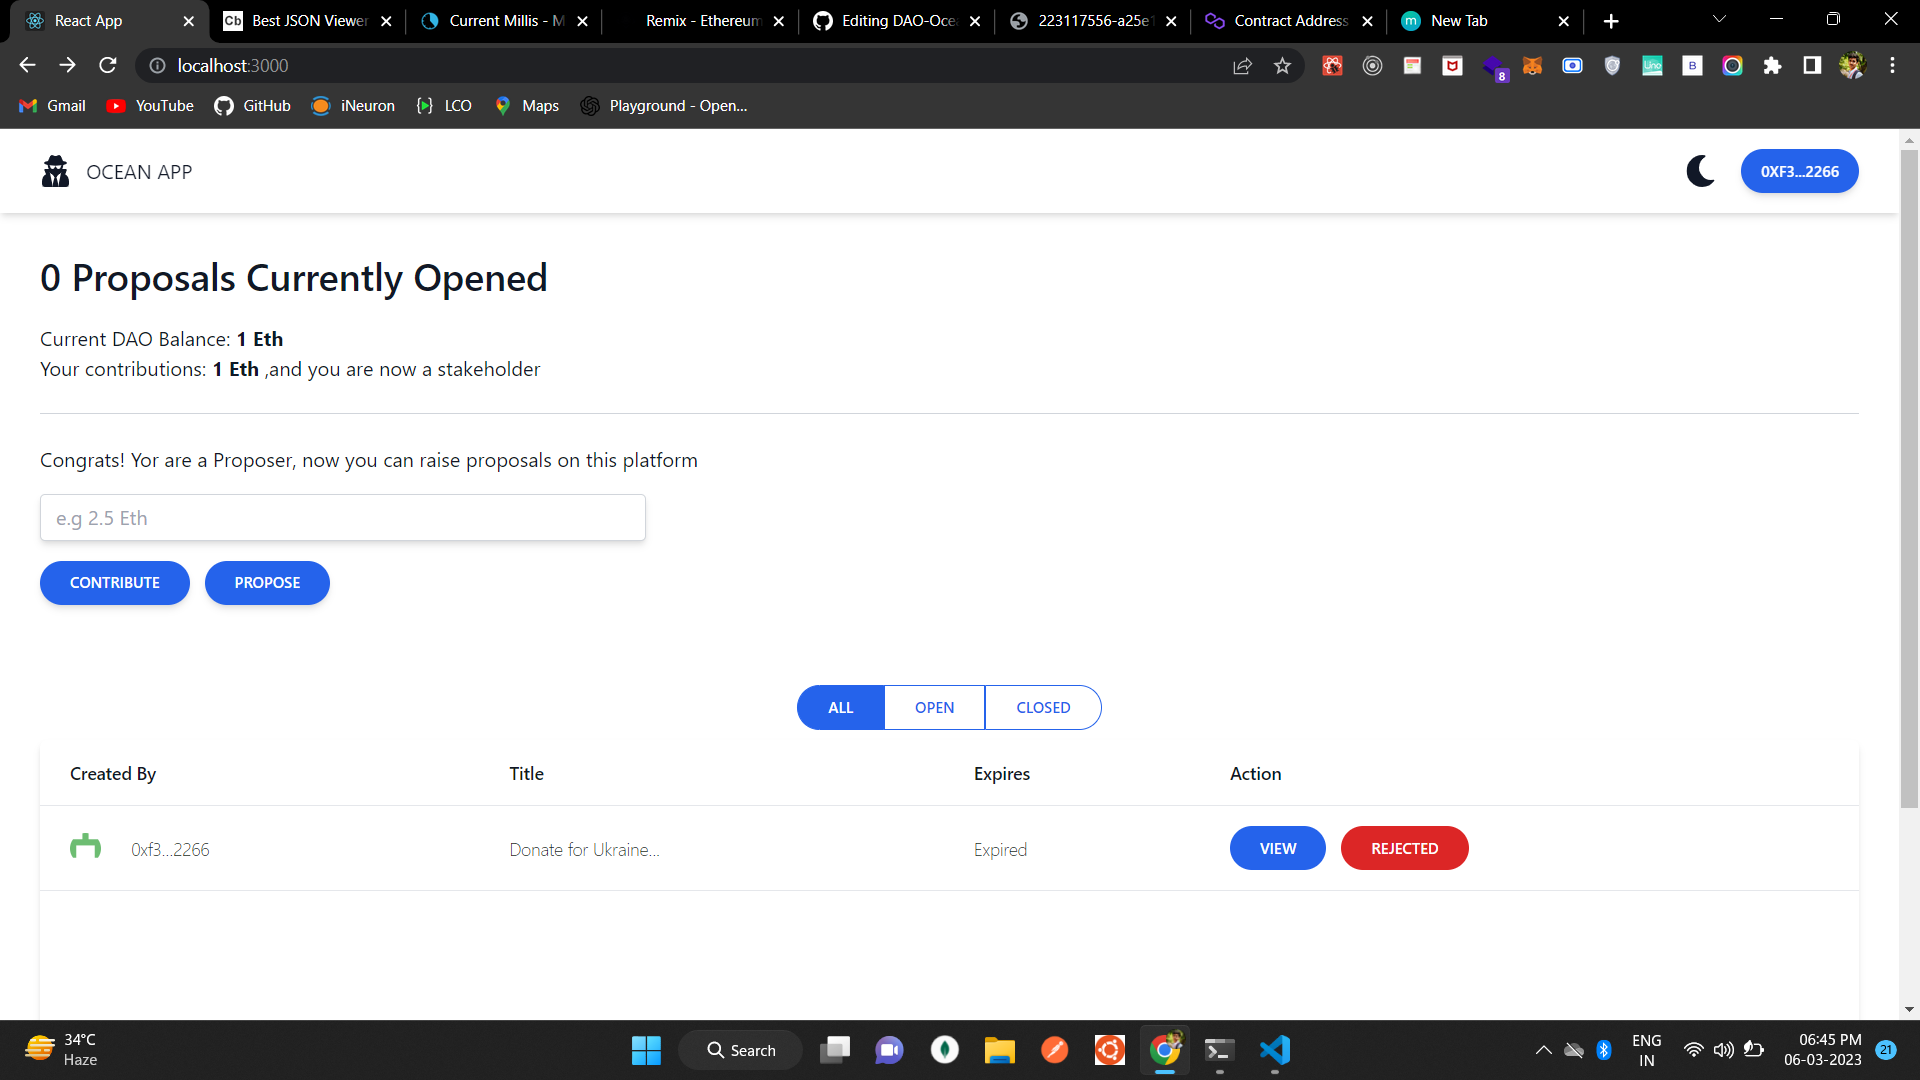The height and width of the screenshot is (1080, 1920).
Task: Bookmark the page using the star icon
Action: coord(1283,65)
